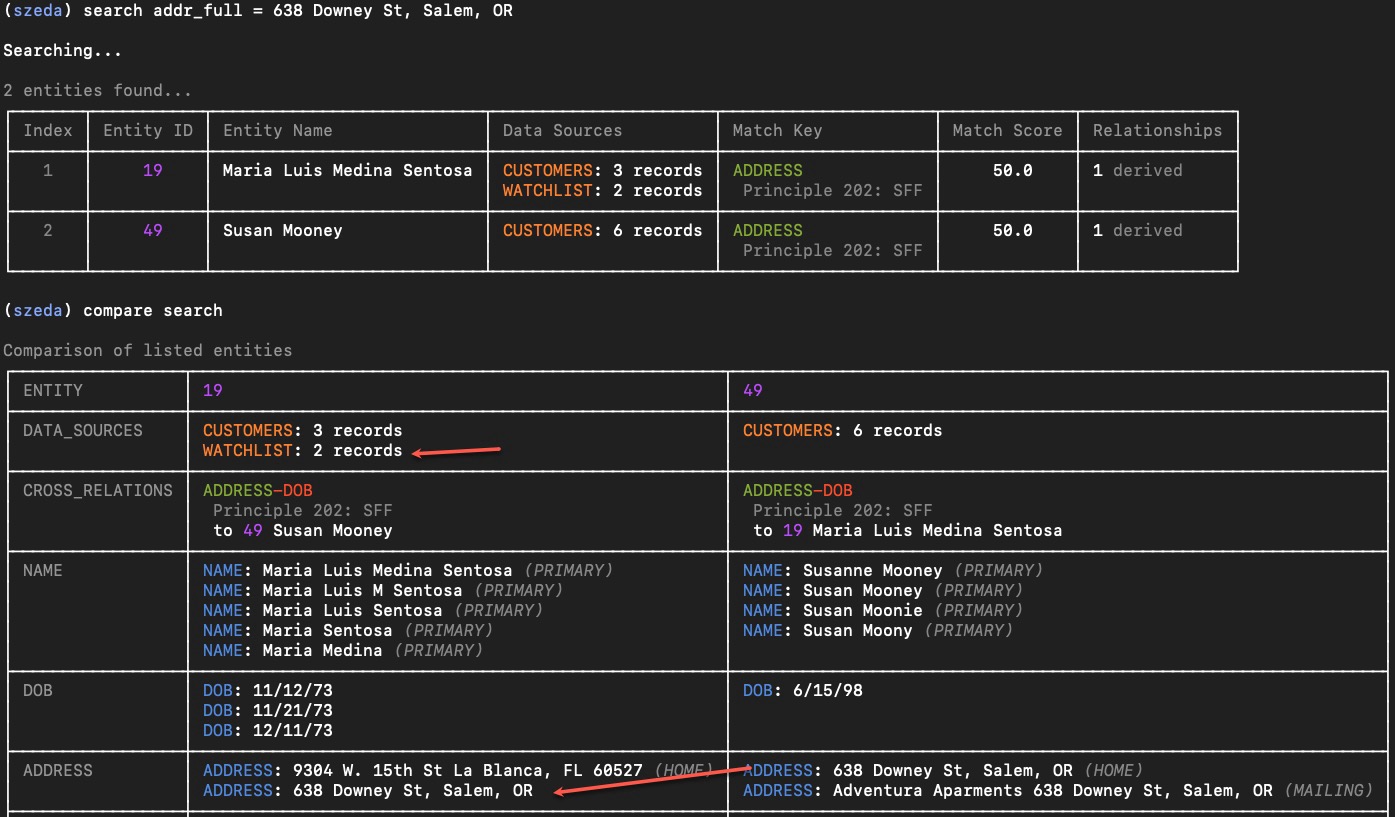This screenshot has height=817, width=1395.
Task: Click the Entity Name column header
Action: point(277,130)
